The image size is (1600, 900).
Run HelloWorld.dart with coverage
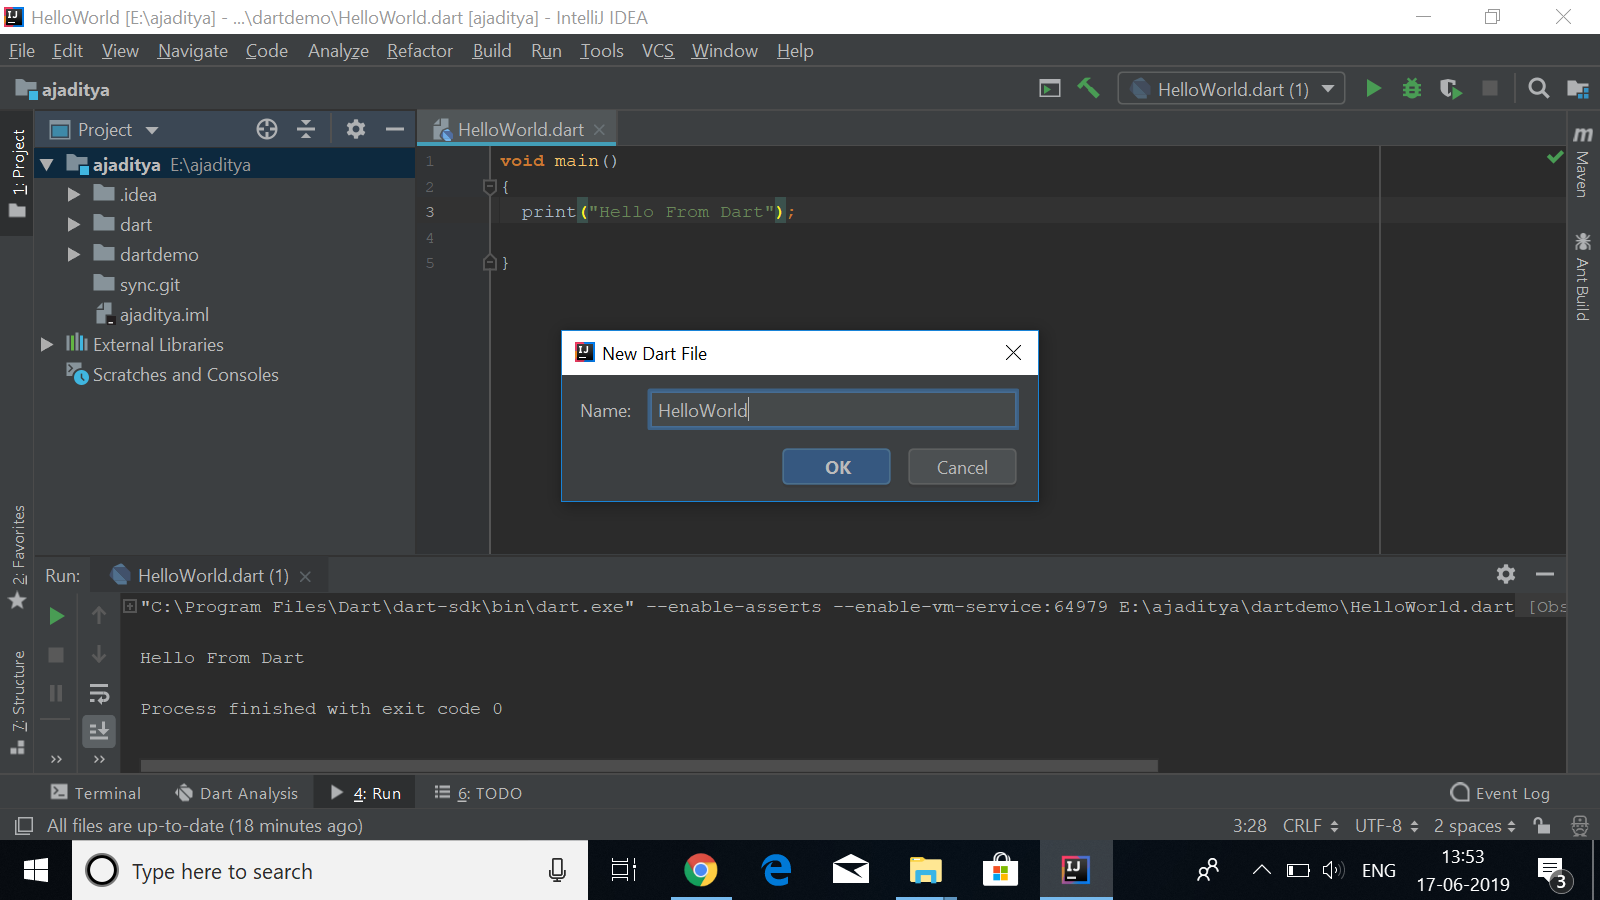1450,88
